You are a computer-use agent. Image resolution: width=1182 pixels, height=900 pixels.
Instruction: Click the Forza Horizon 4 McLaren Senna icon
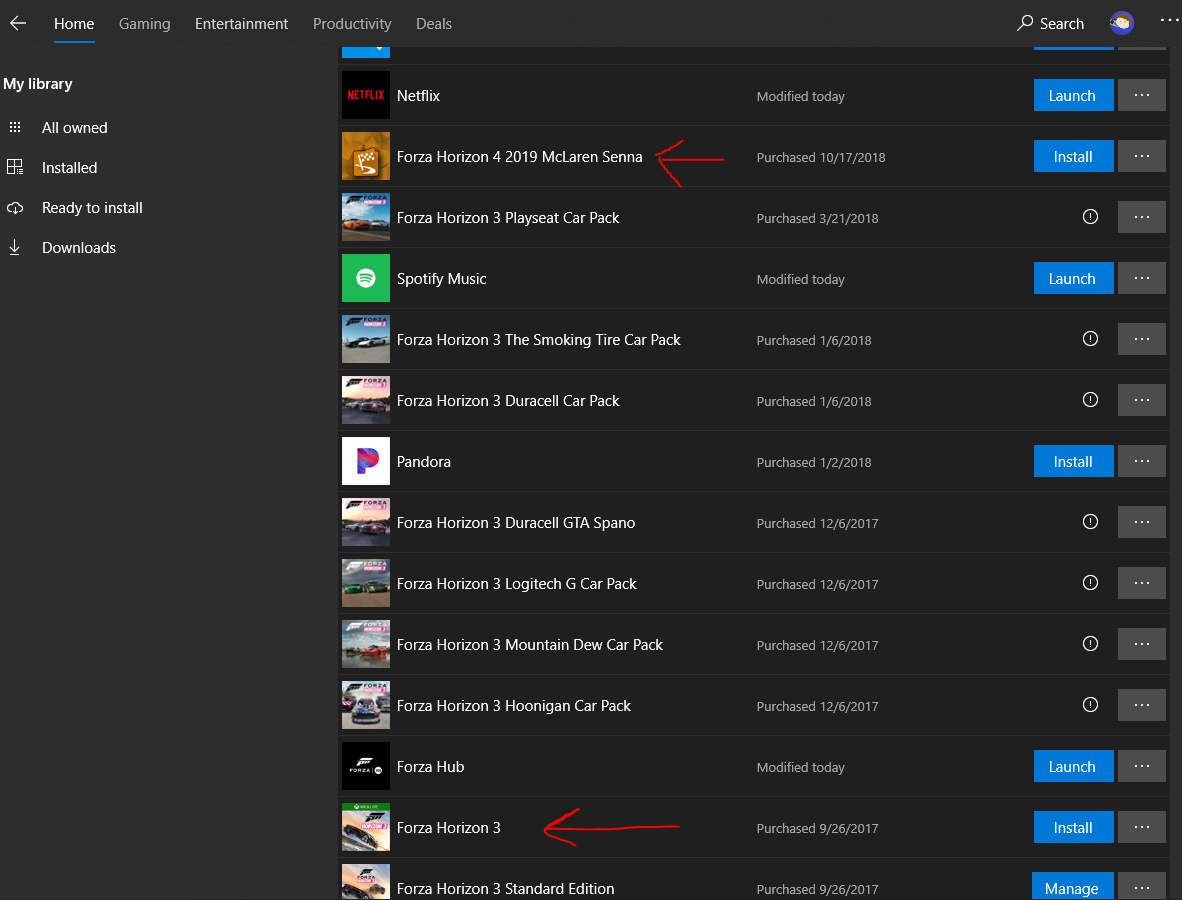(366, 156)
